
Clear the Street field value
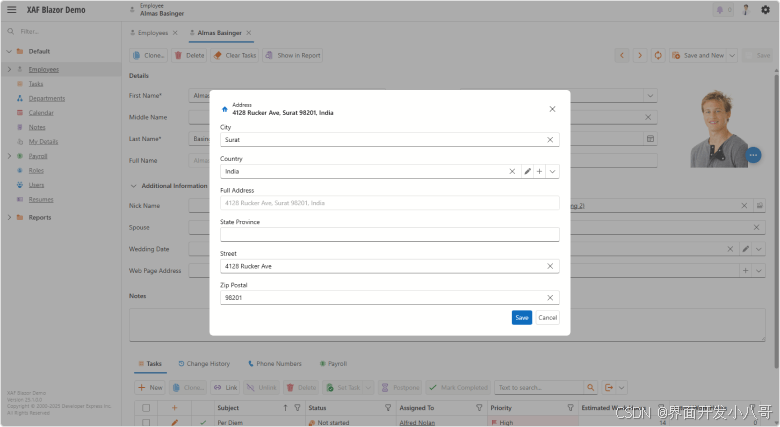click(x=550, y=266)
